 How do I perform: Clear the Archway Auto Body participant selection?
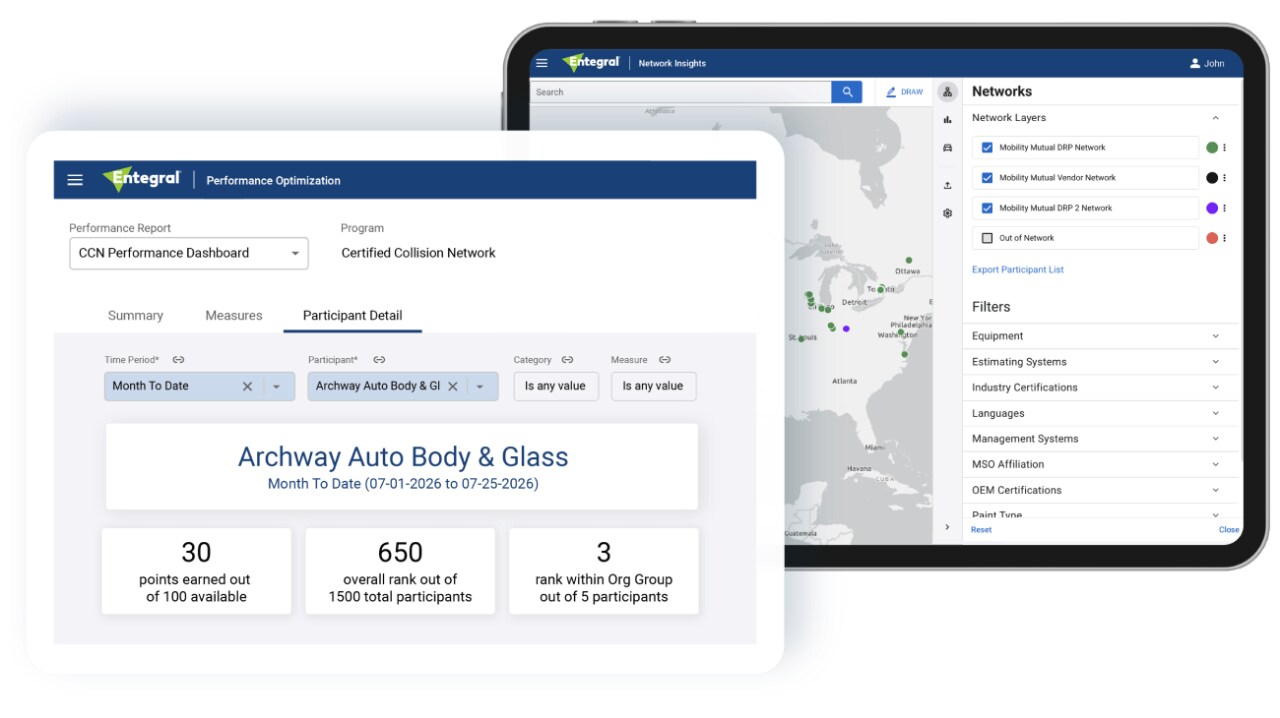point(453,386)
